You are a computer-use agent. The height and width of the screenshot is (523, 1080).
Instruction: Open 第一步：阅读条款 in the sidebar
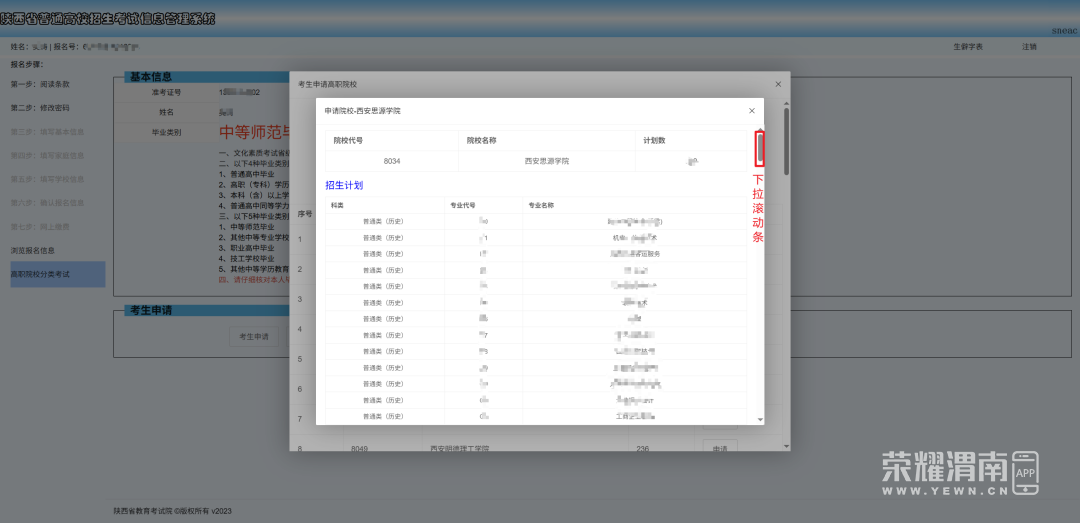pyautogui.click(x=40, y=85)
